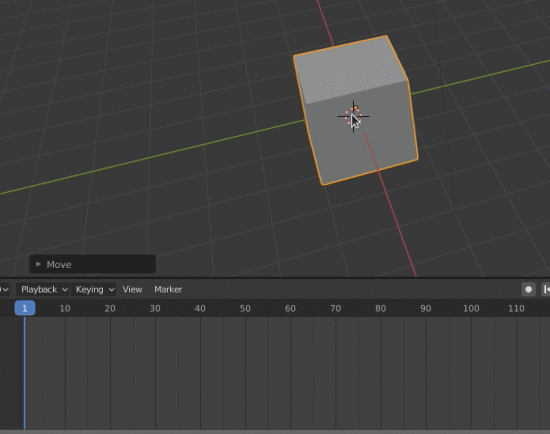Click frame 30 on the timeline ruler
Image resolution: width=550 pixels, height=434 pixels.
coord(155,308)
